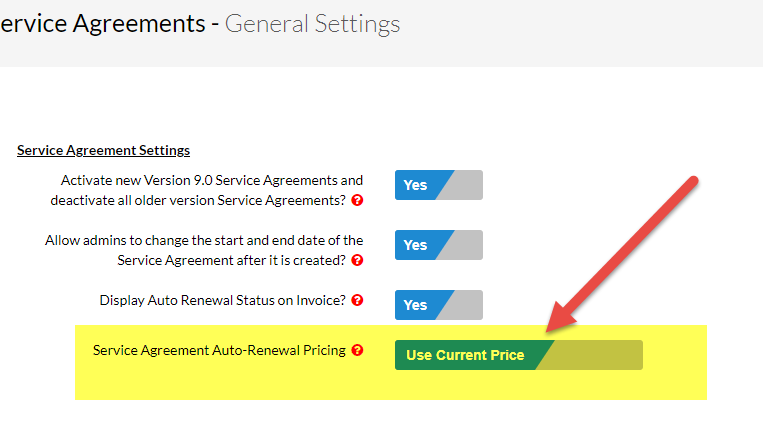Show help for Display Auto Renewal Status
Image resolution: width=763 pixels, height=428 pixels.
pyautogui.click(x=357, y=300)
